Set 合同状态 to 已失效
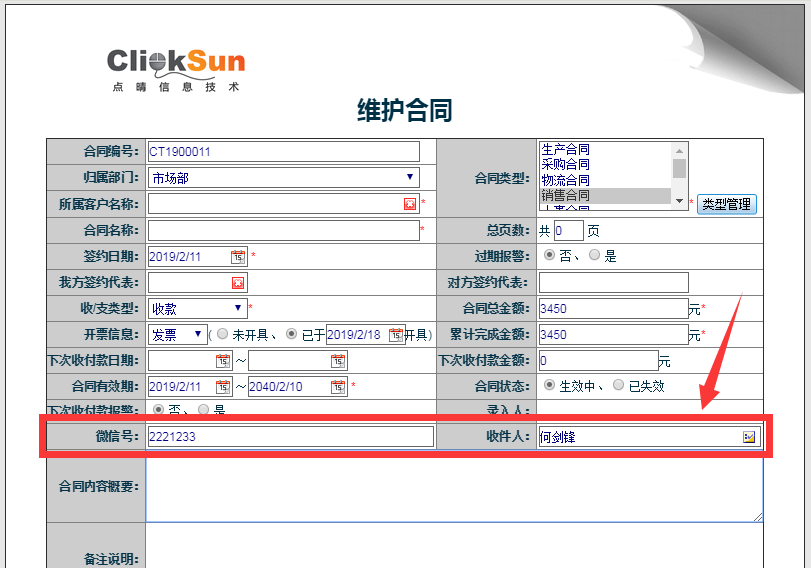This screenshot has height=568, width=811. pos(619,385)
